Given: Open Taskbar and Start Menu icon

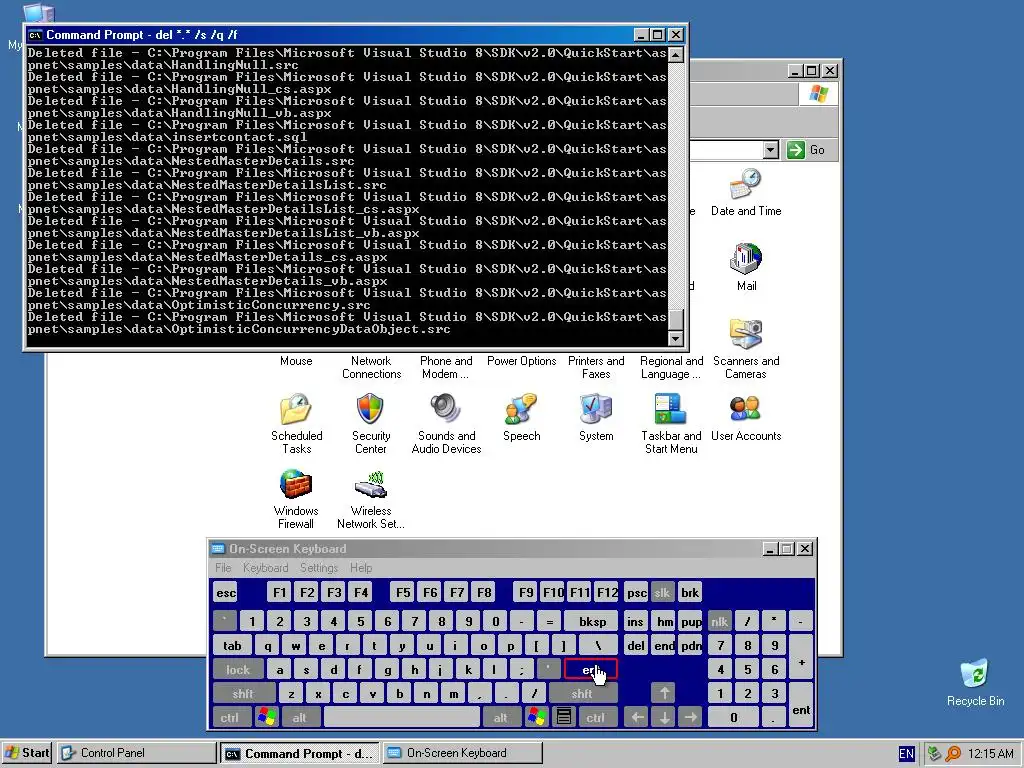Looking at the screenshot, I should pos(671,409).
